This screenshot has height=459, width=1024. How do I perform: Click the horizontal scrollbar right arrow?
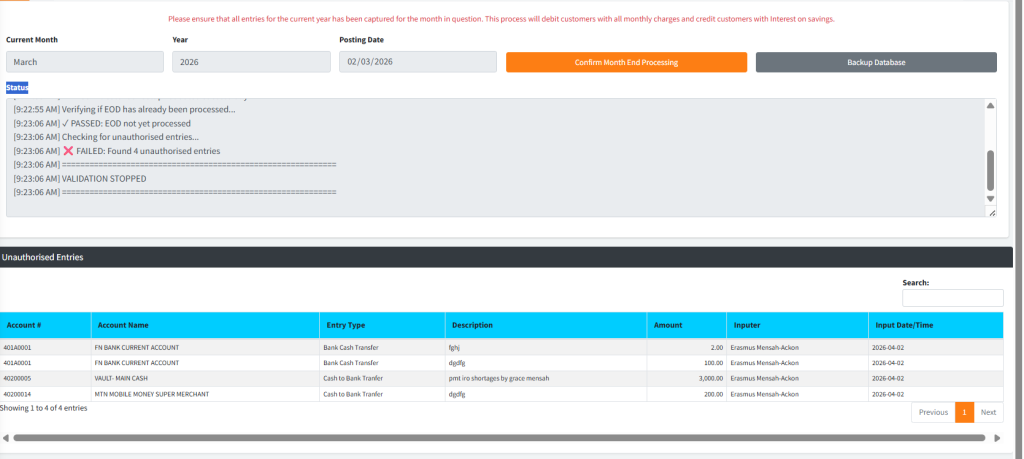pyautogui.click(x=996, y=438)
